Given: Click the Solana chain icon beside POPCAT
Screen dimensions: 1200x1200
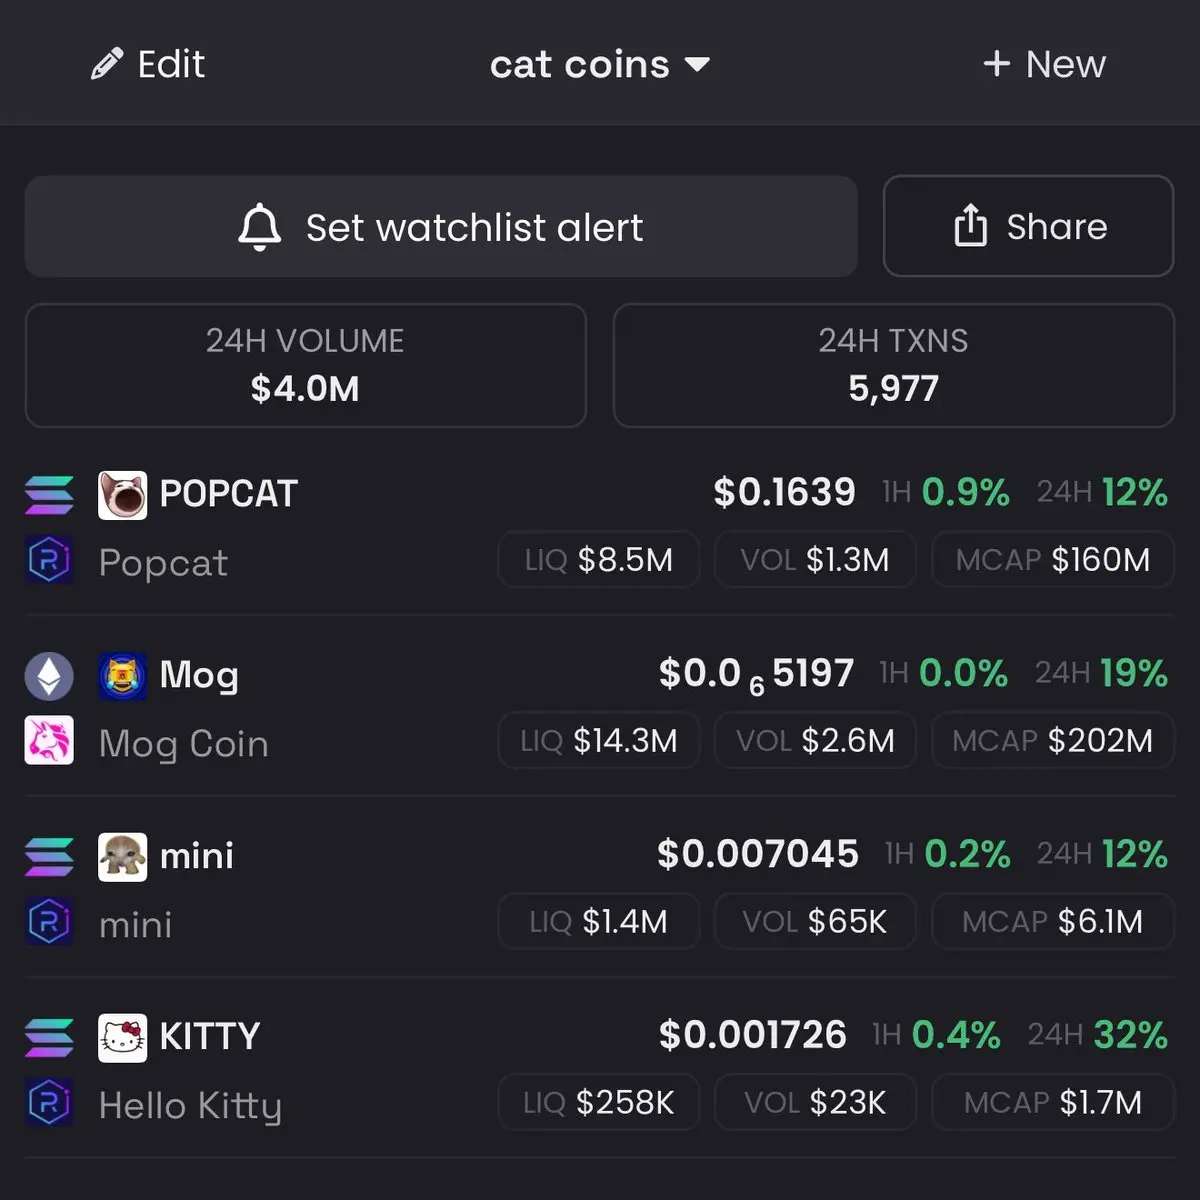Looking at the screenshot, I should (x=49, y=495).
